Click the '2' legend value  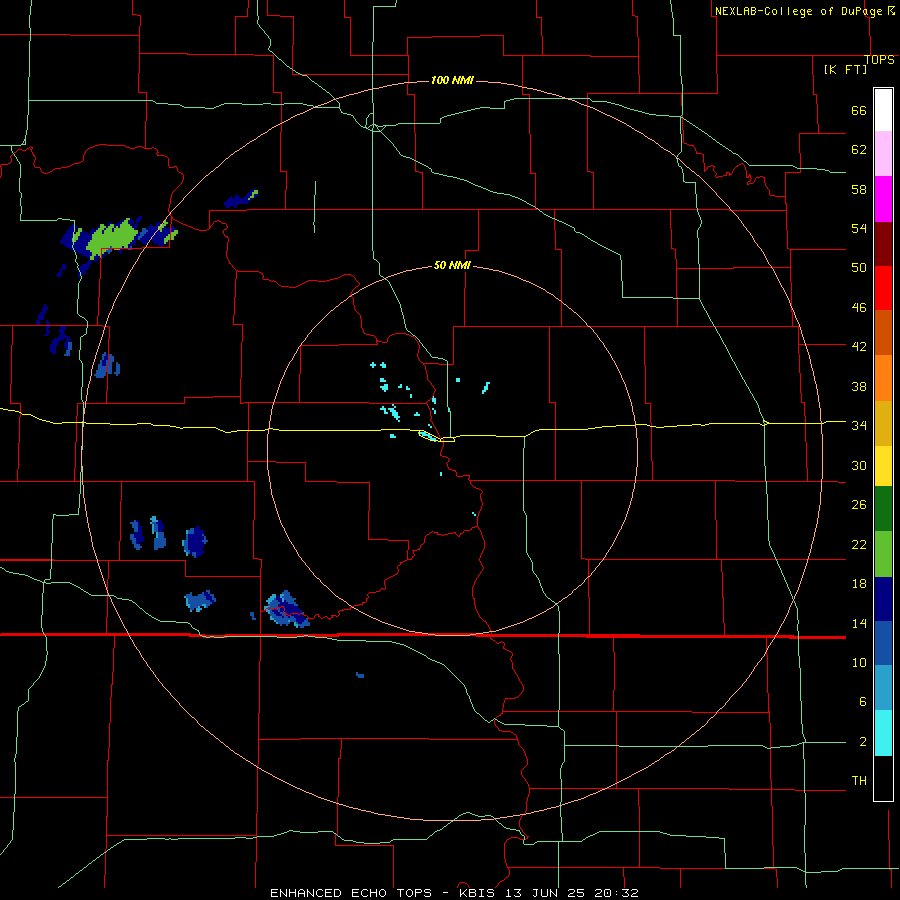862,742
